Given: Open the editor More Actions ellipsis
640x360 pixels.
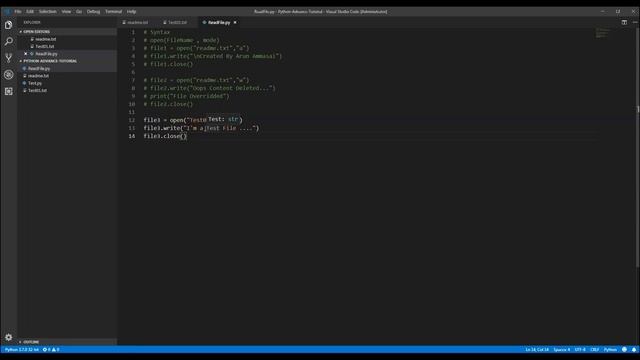Looking at the screenshot, I should (x=635, y=22).
